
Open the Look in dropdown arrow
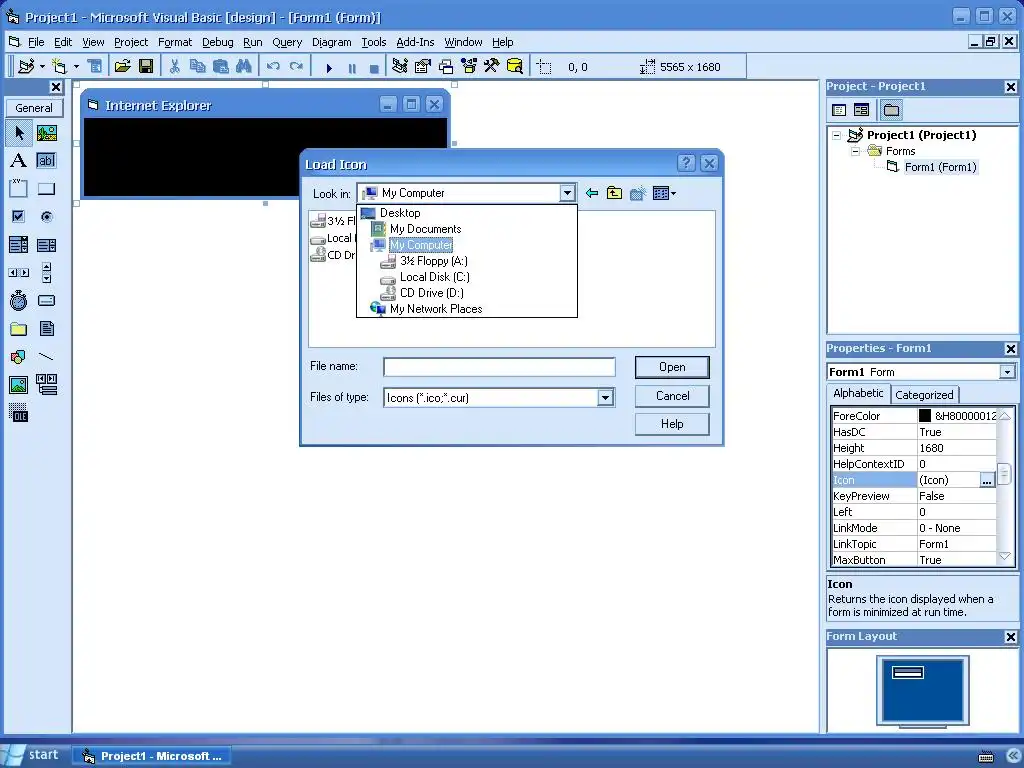(567, 193)
